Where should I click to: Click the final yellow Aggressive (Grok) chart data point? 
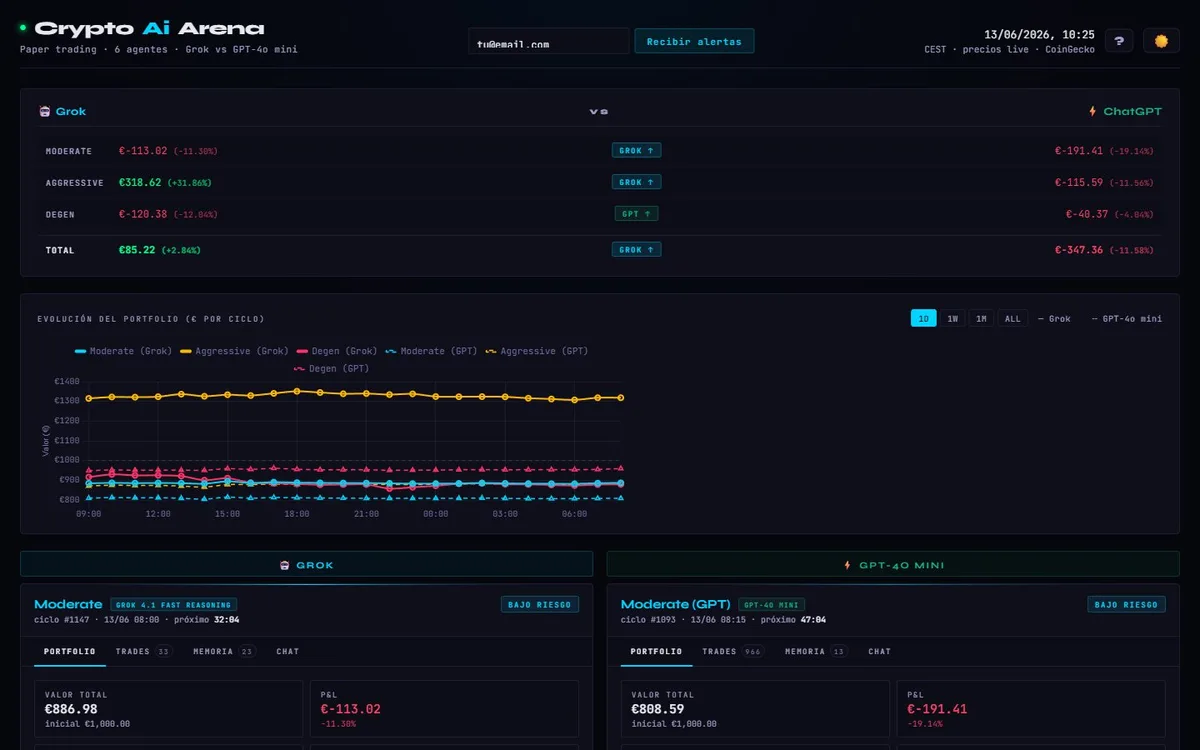point(621,397)
